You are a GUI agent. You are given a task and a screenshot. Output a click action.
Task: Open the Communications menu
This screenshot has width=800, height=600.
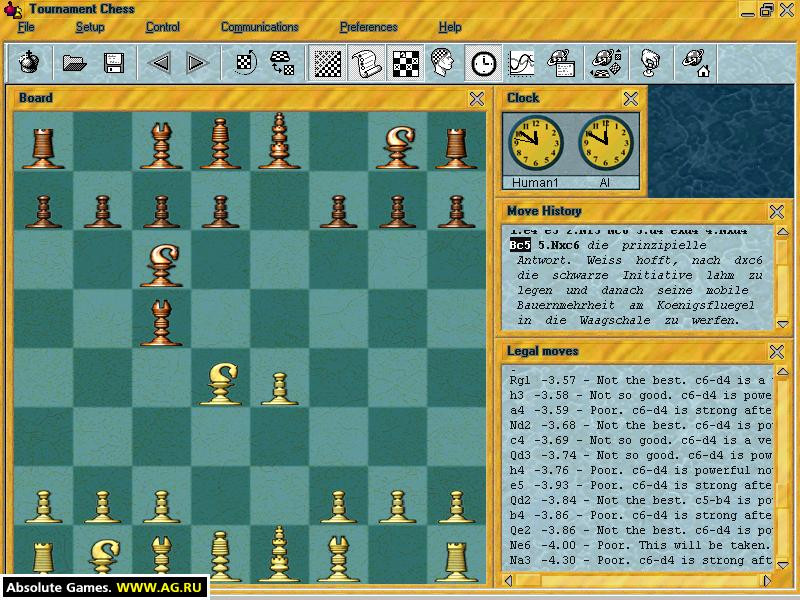click(x=260, y=27)
